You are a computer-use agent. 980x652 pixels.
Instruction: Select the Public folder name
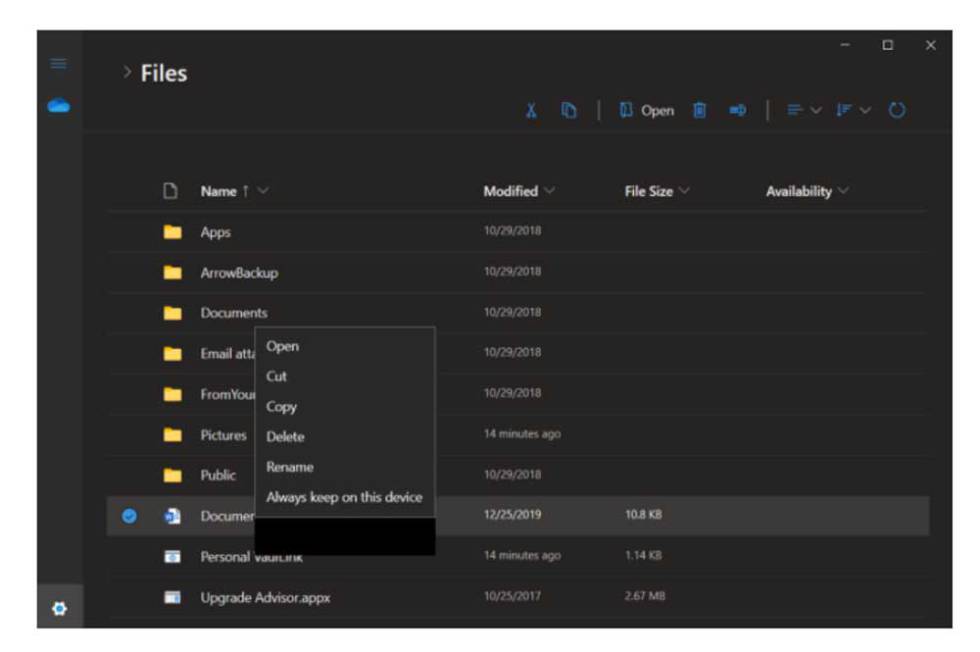(218, 475)
